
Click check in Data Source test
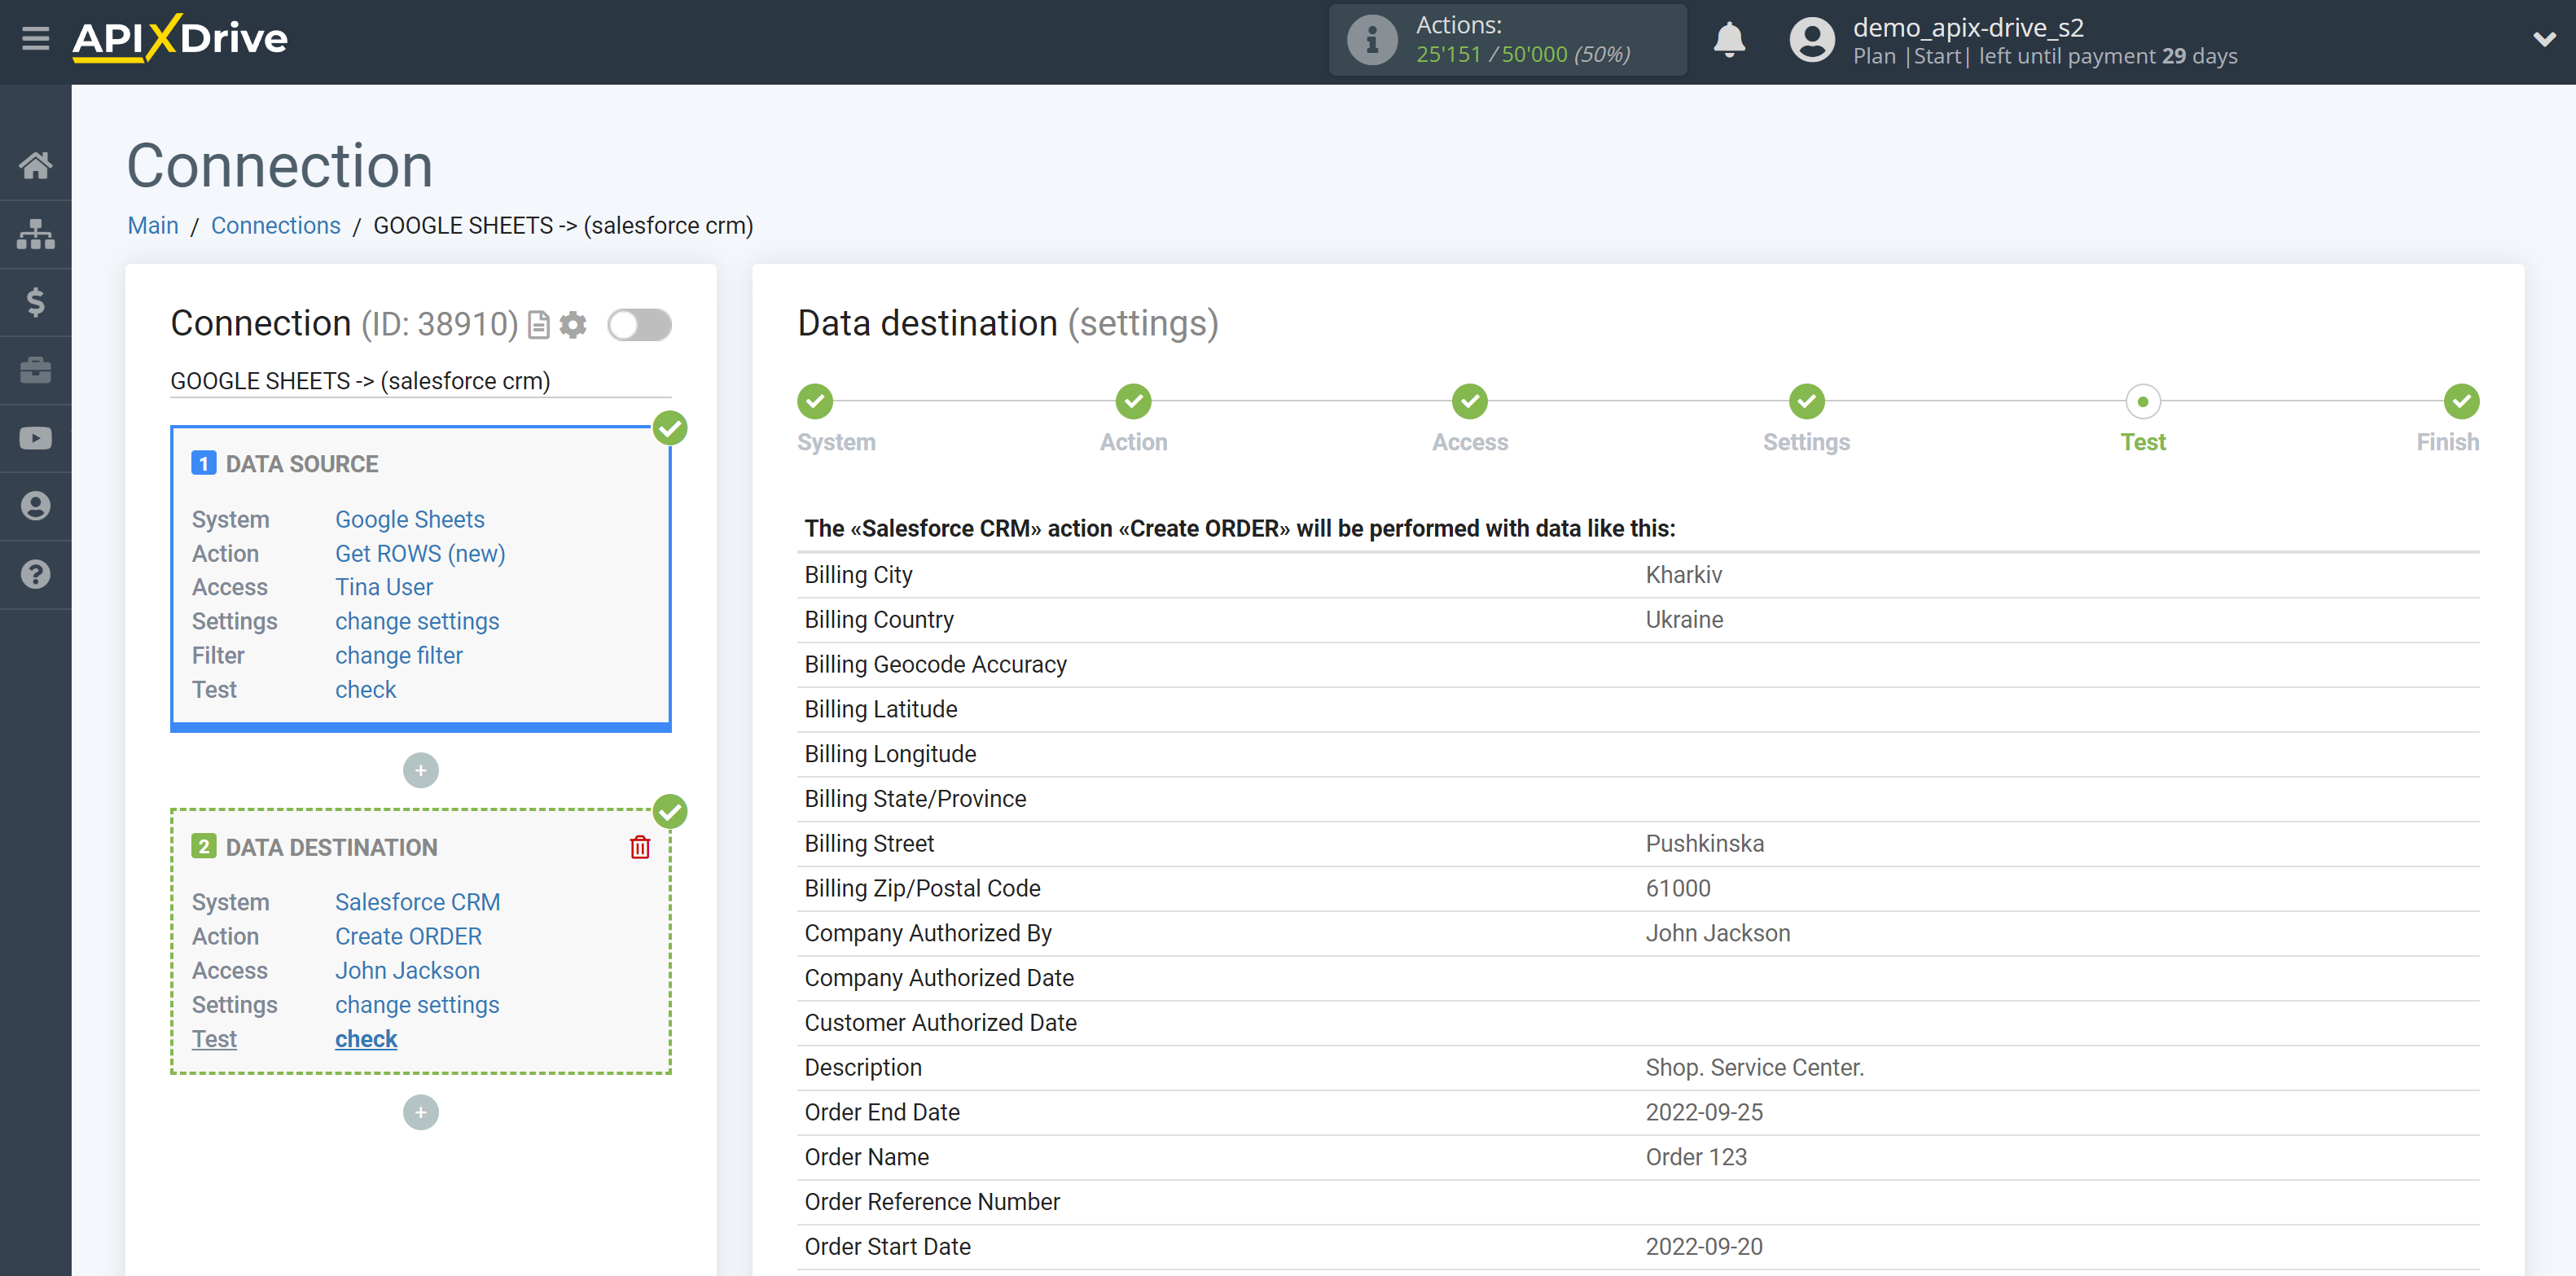[366, 689]
